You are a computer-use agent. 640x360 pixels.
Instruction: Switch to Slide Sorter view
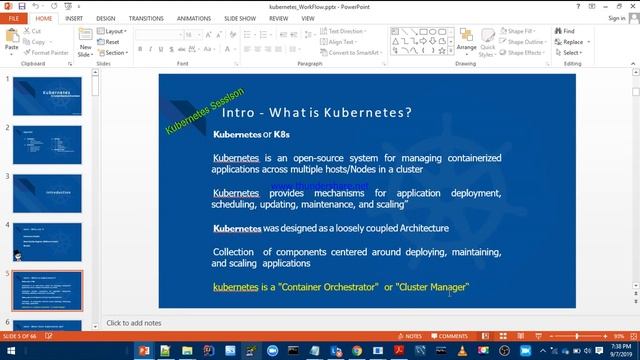pyautogui.click(x=503, y=336)
